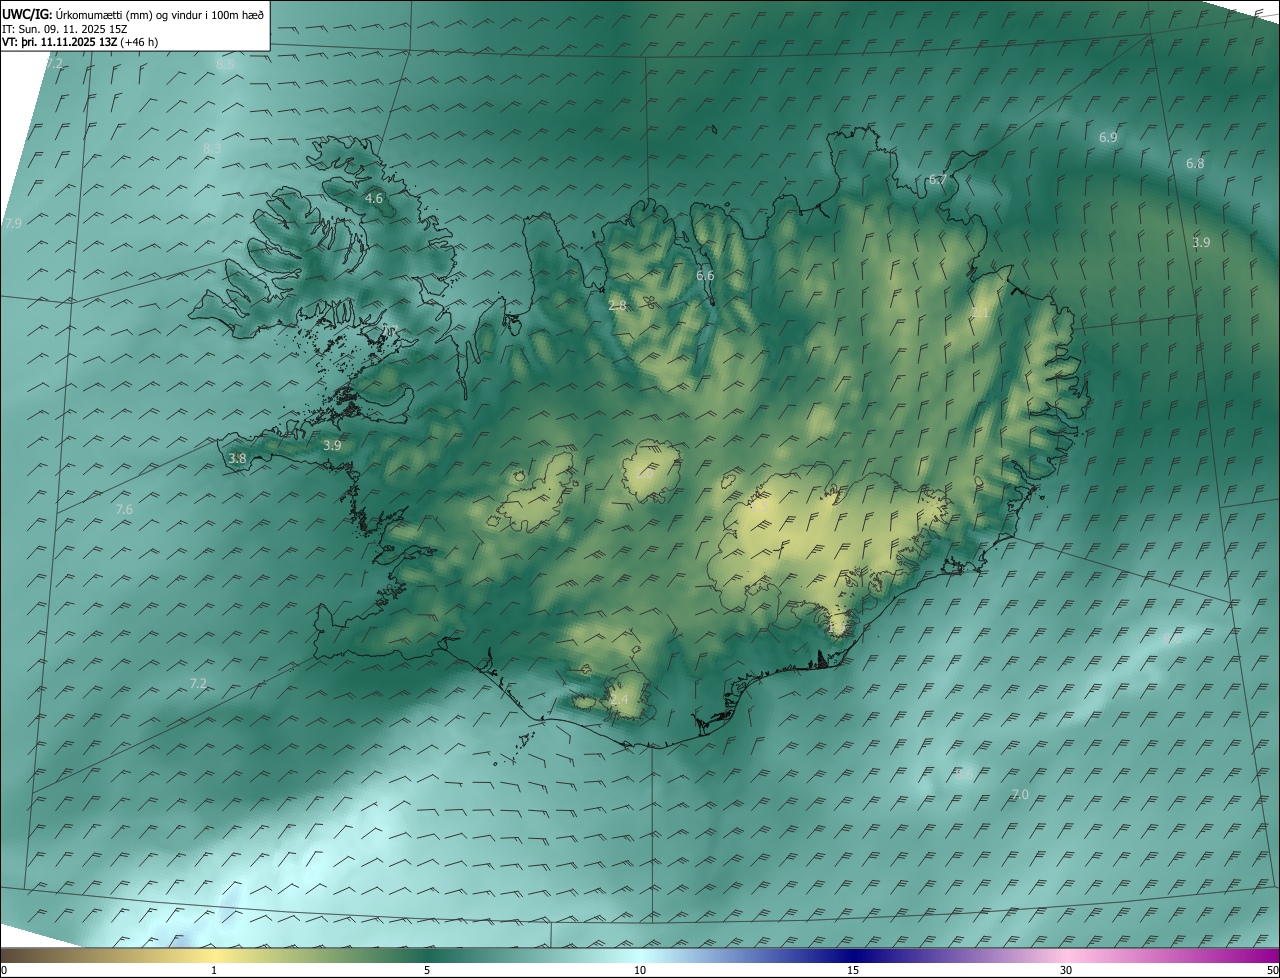Click the 5 tick on the color scale

427,970
